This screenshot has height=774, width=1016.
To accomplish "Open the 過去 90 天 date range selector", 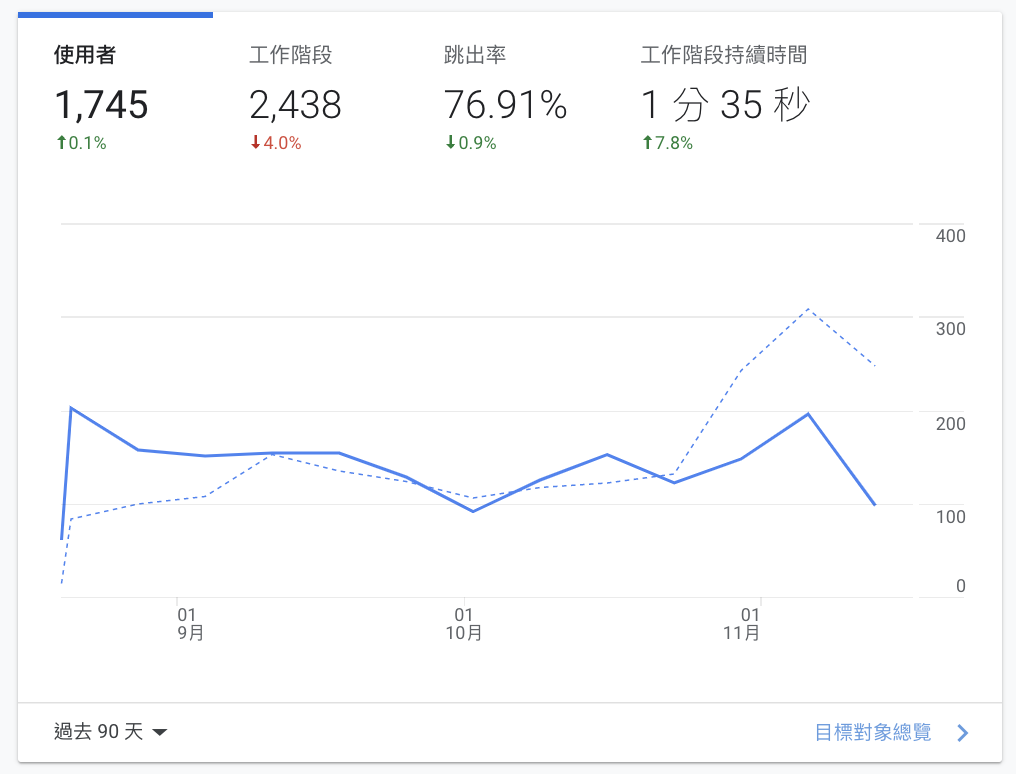I will [99, 732].
